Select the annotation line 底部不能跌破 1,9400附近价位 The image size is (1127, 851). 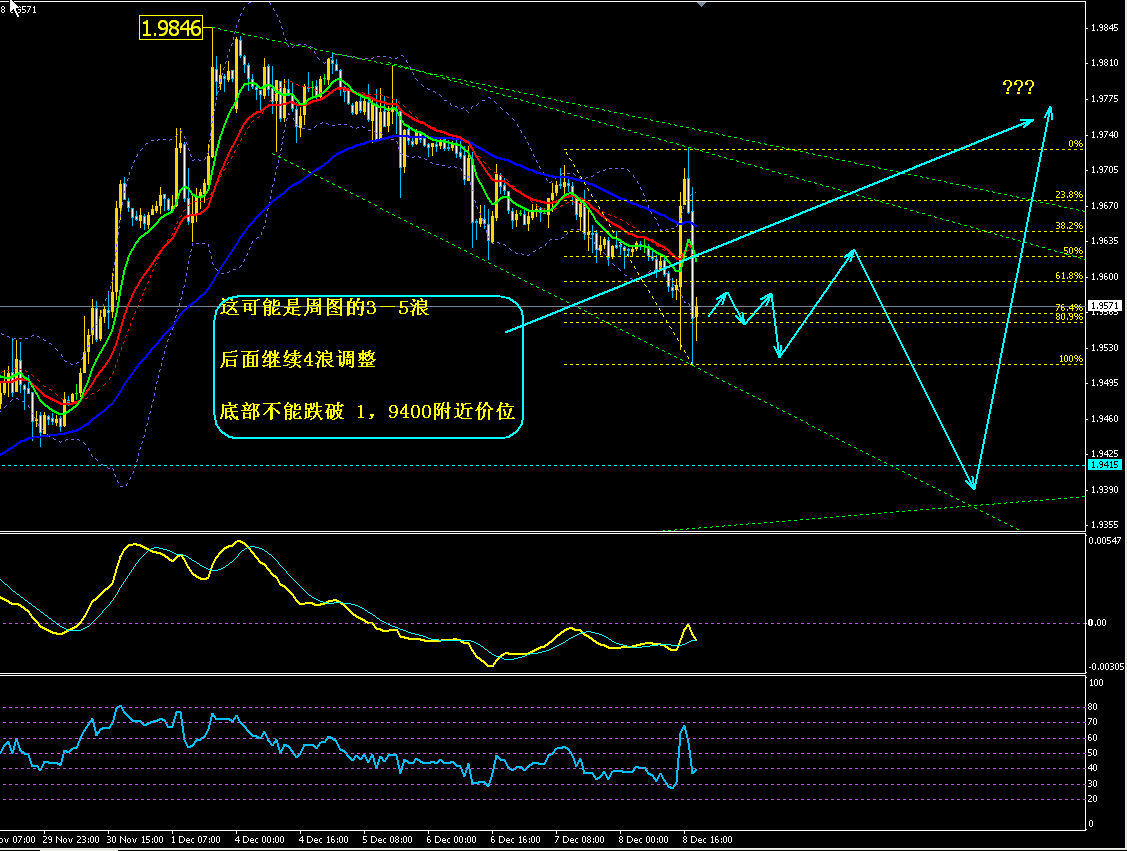click(367, 411)
